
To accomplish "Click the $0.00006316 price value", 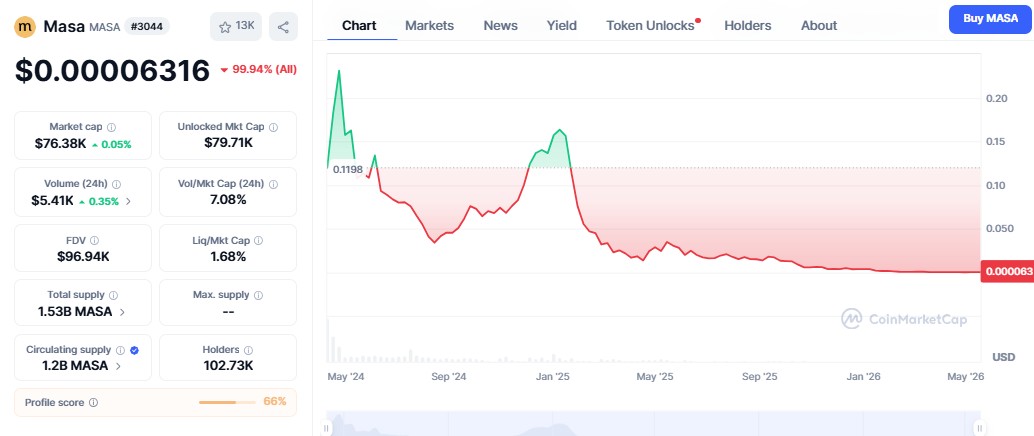I will (x=112, y=71).
